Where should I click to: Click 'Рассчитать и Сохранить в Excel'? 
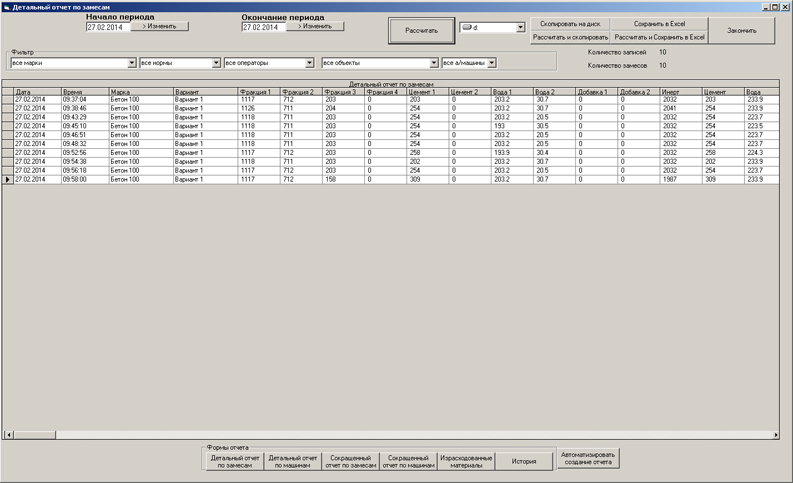pyautogui.click(x=660, y=37)
